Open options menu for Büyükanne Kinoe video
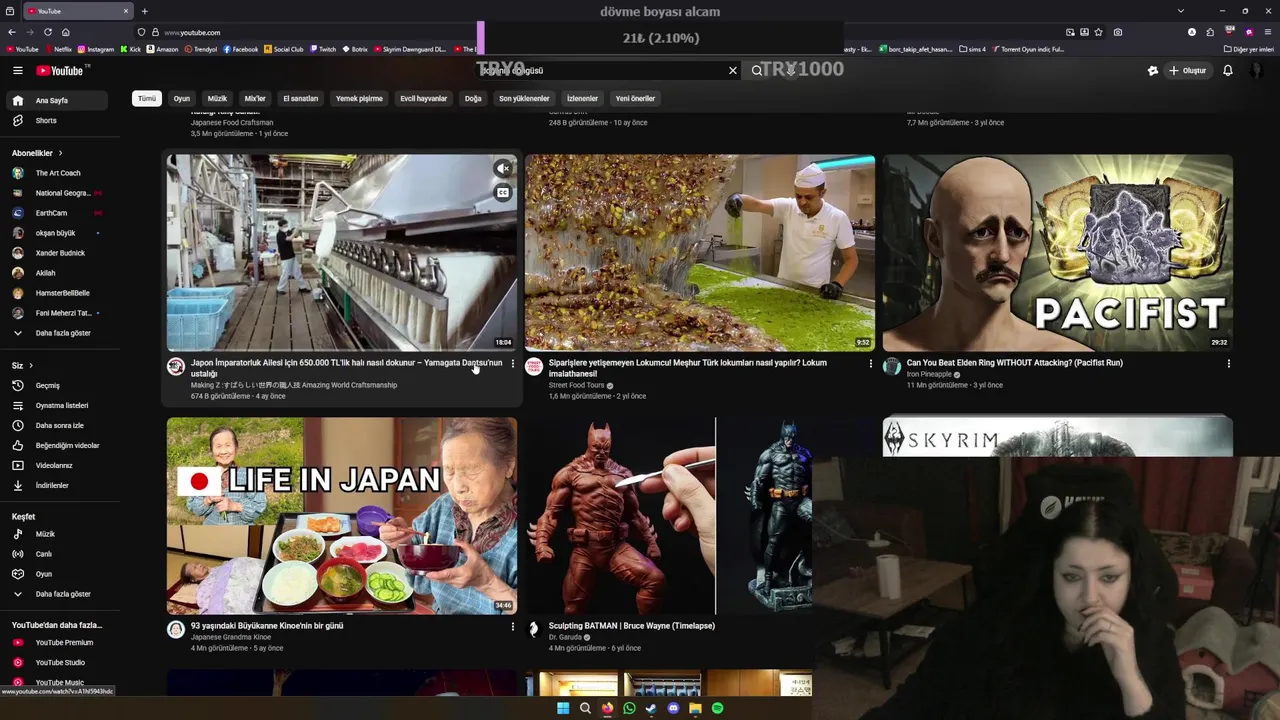This screenshot has width=1280, height=720. (513, 627)
